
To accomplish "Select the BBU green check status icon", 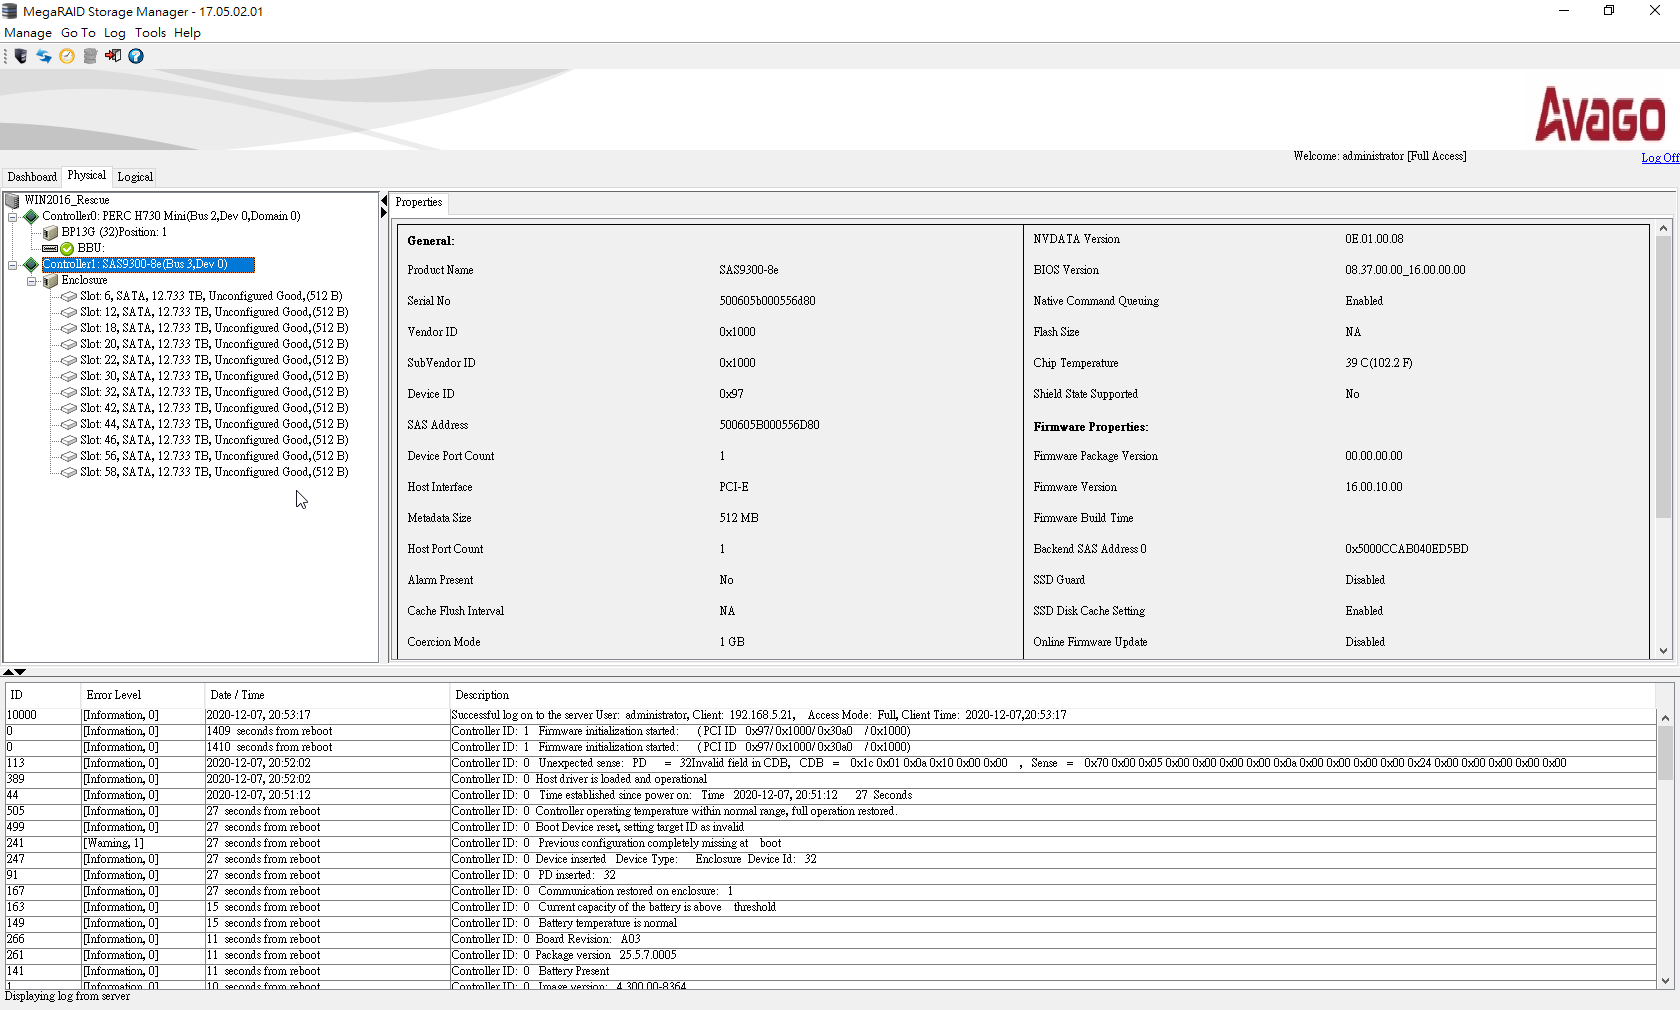I will (x=67, y=249).
